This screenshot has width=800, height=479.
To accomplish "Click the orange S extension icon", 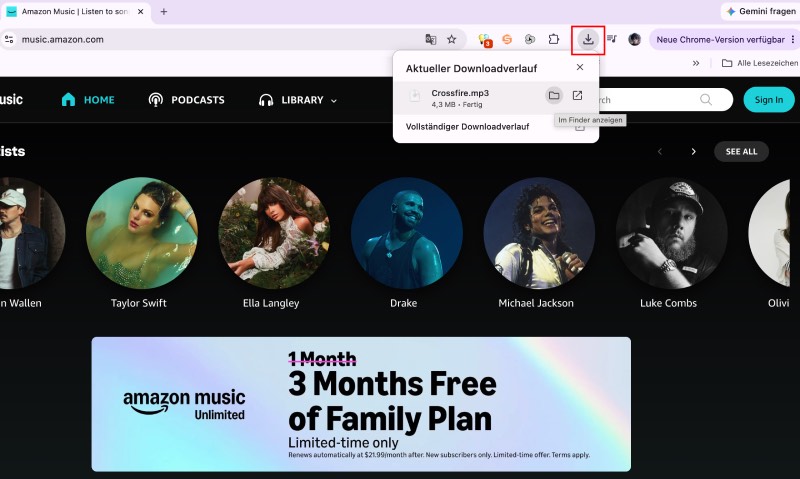I will tap(507, 39).
